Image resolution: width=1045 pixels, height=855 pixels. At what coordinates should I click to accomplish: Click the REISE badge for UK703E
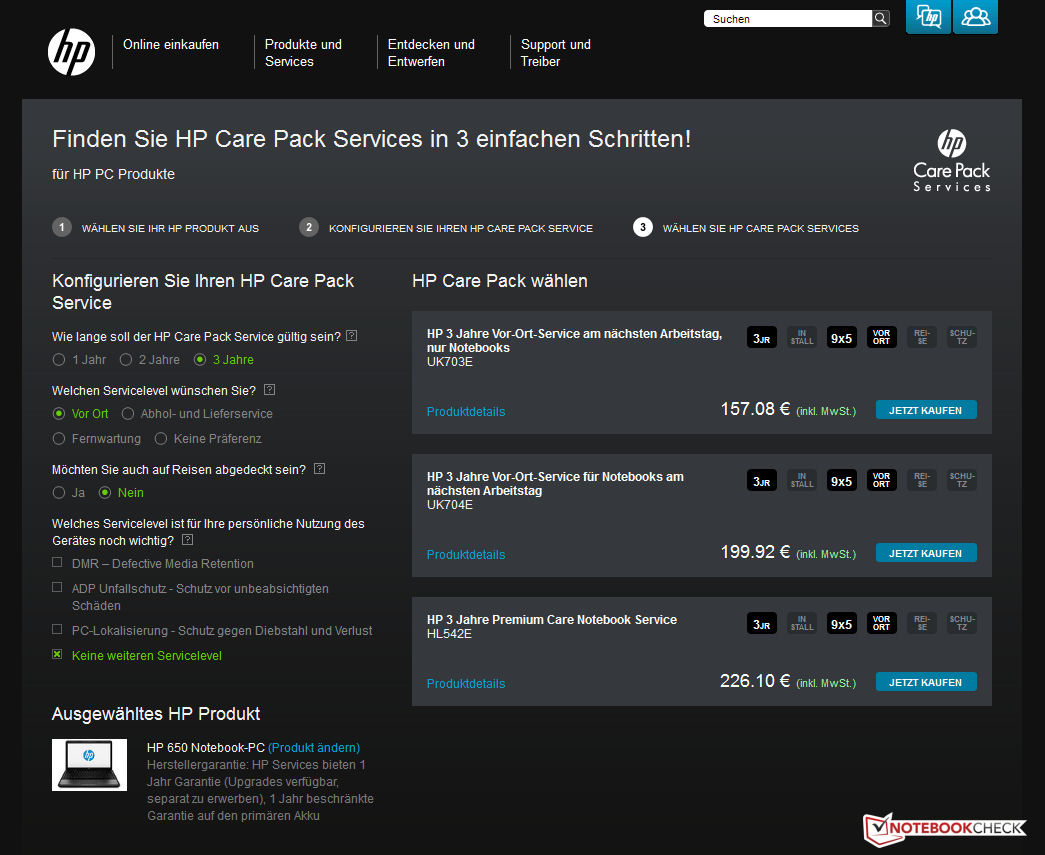[922, 338]
